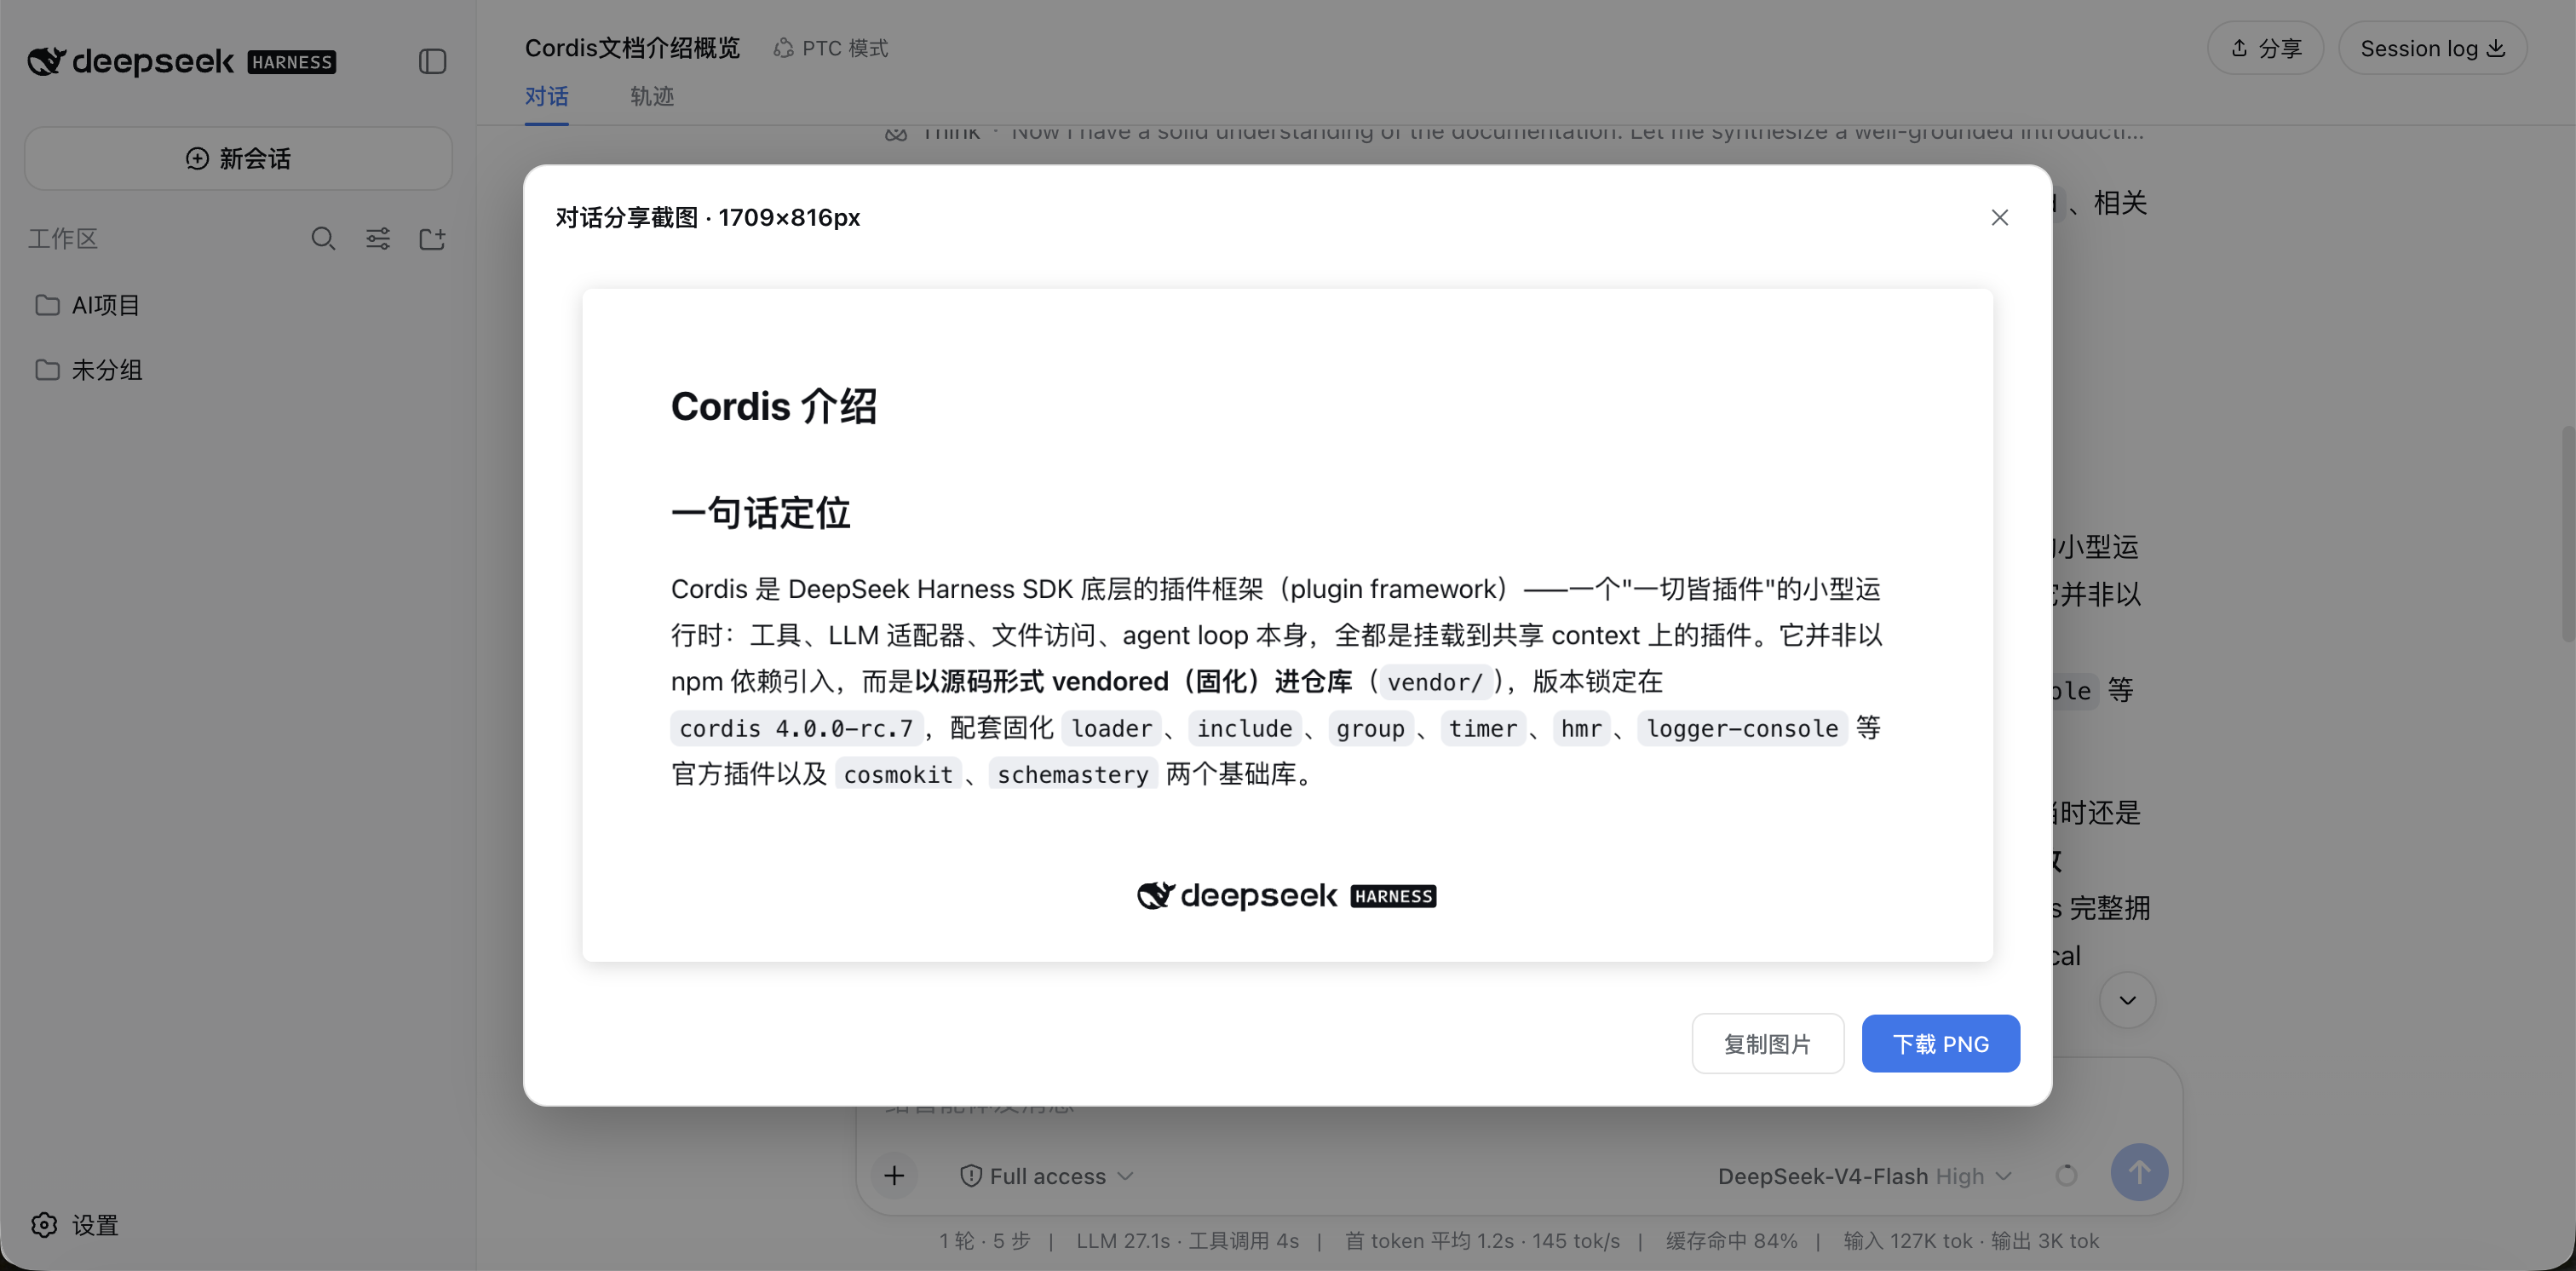Screen dimensions: 2576x1271
Task: Switch to the 对话 tab
Action: coord(546,96)
